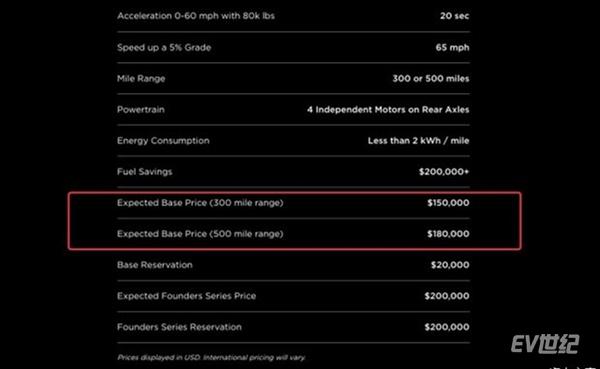
Task: Select Expected Base Price (500 mile range)
Action: click(x=200, y=234)
